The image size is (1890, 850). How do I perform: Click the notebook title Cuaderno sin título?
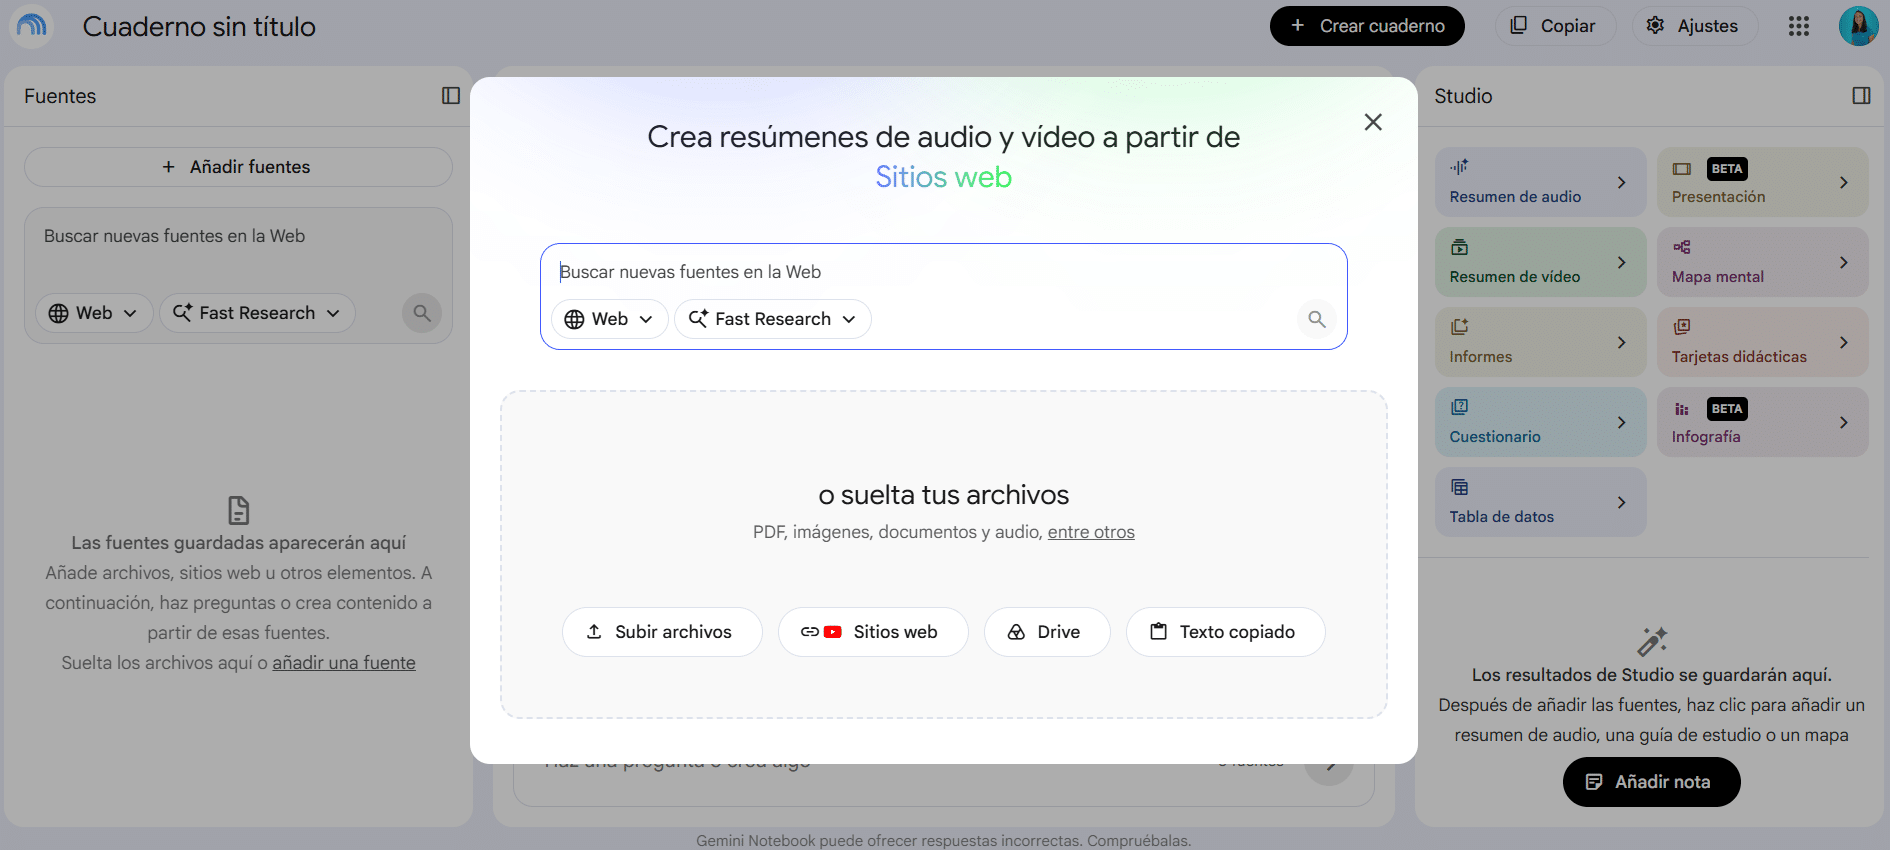(x=199, y=27)
